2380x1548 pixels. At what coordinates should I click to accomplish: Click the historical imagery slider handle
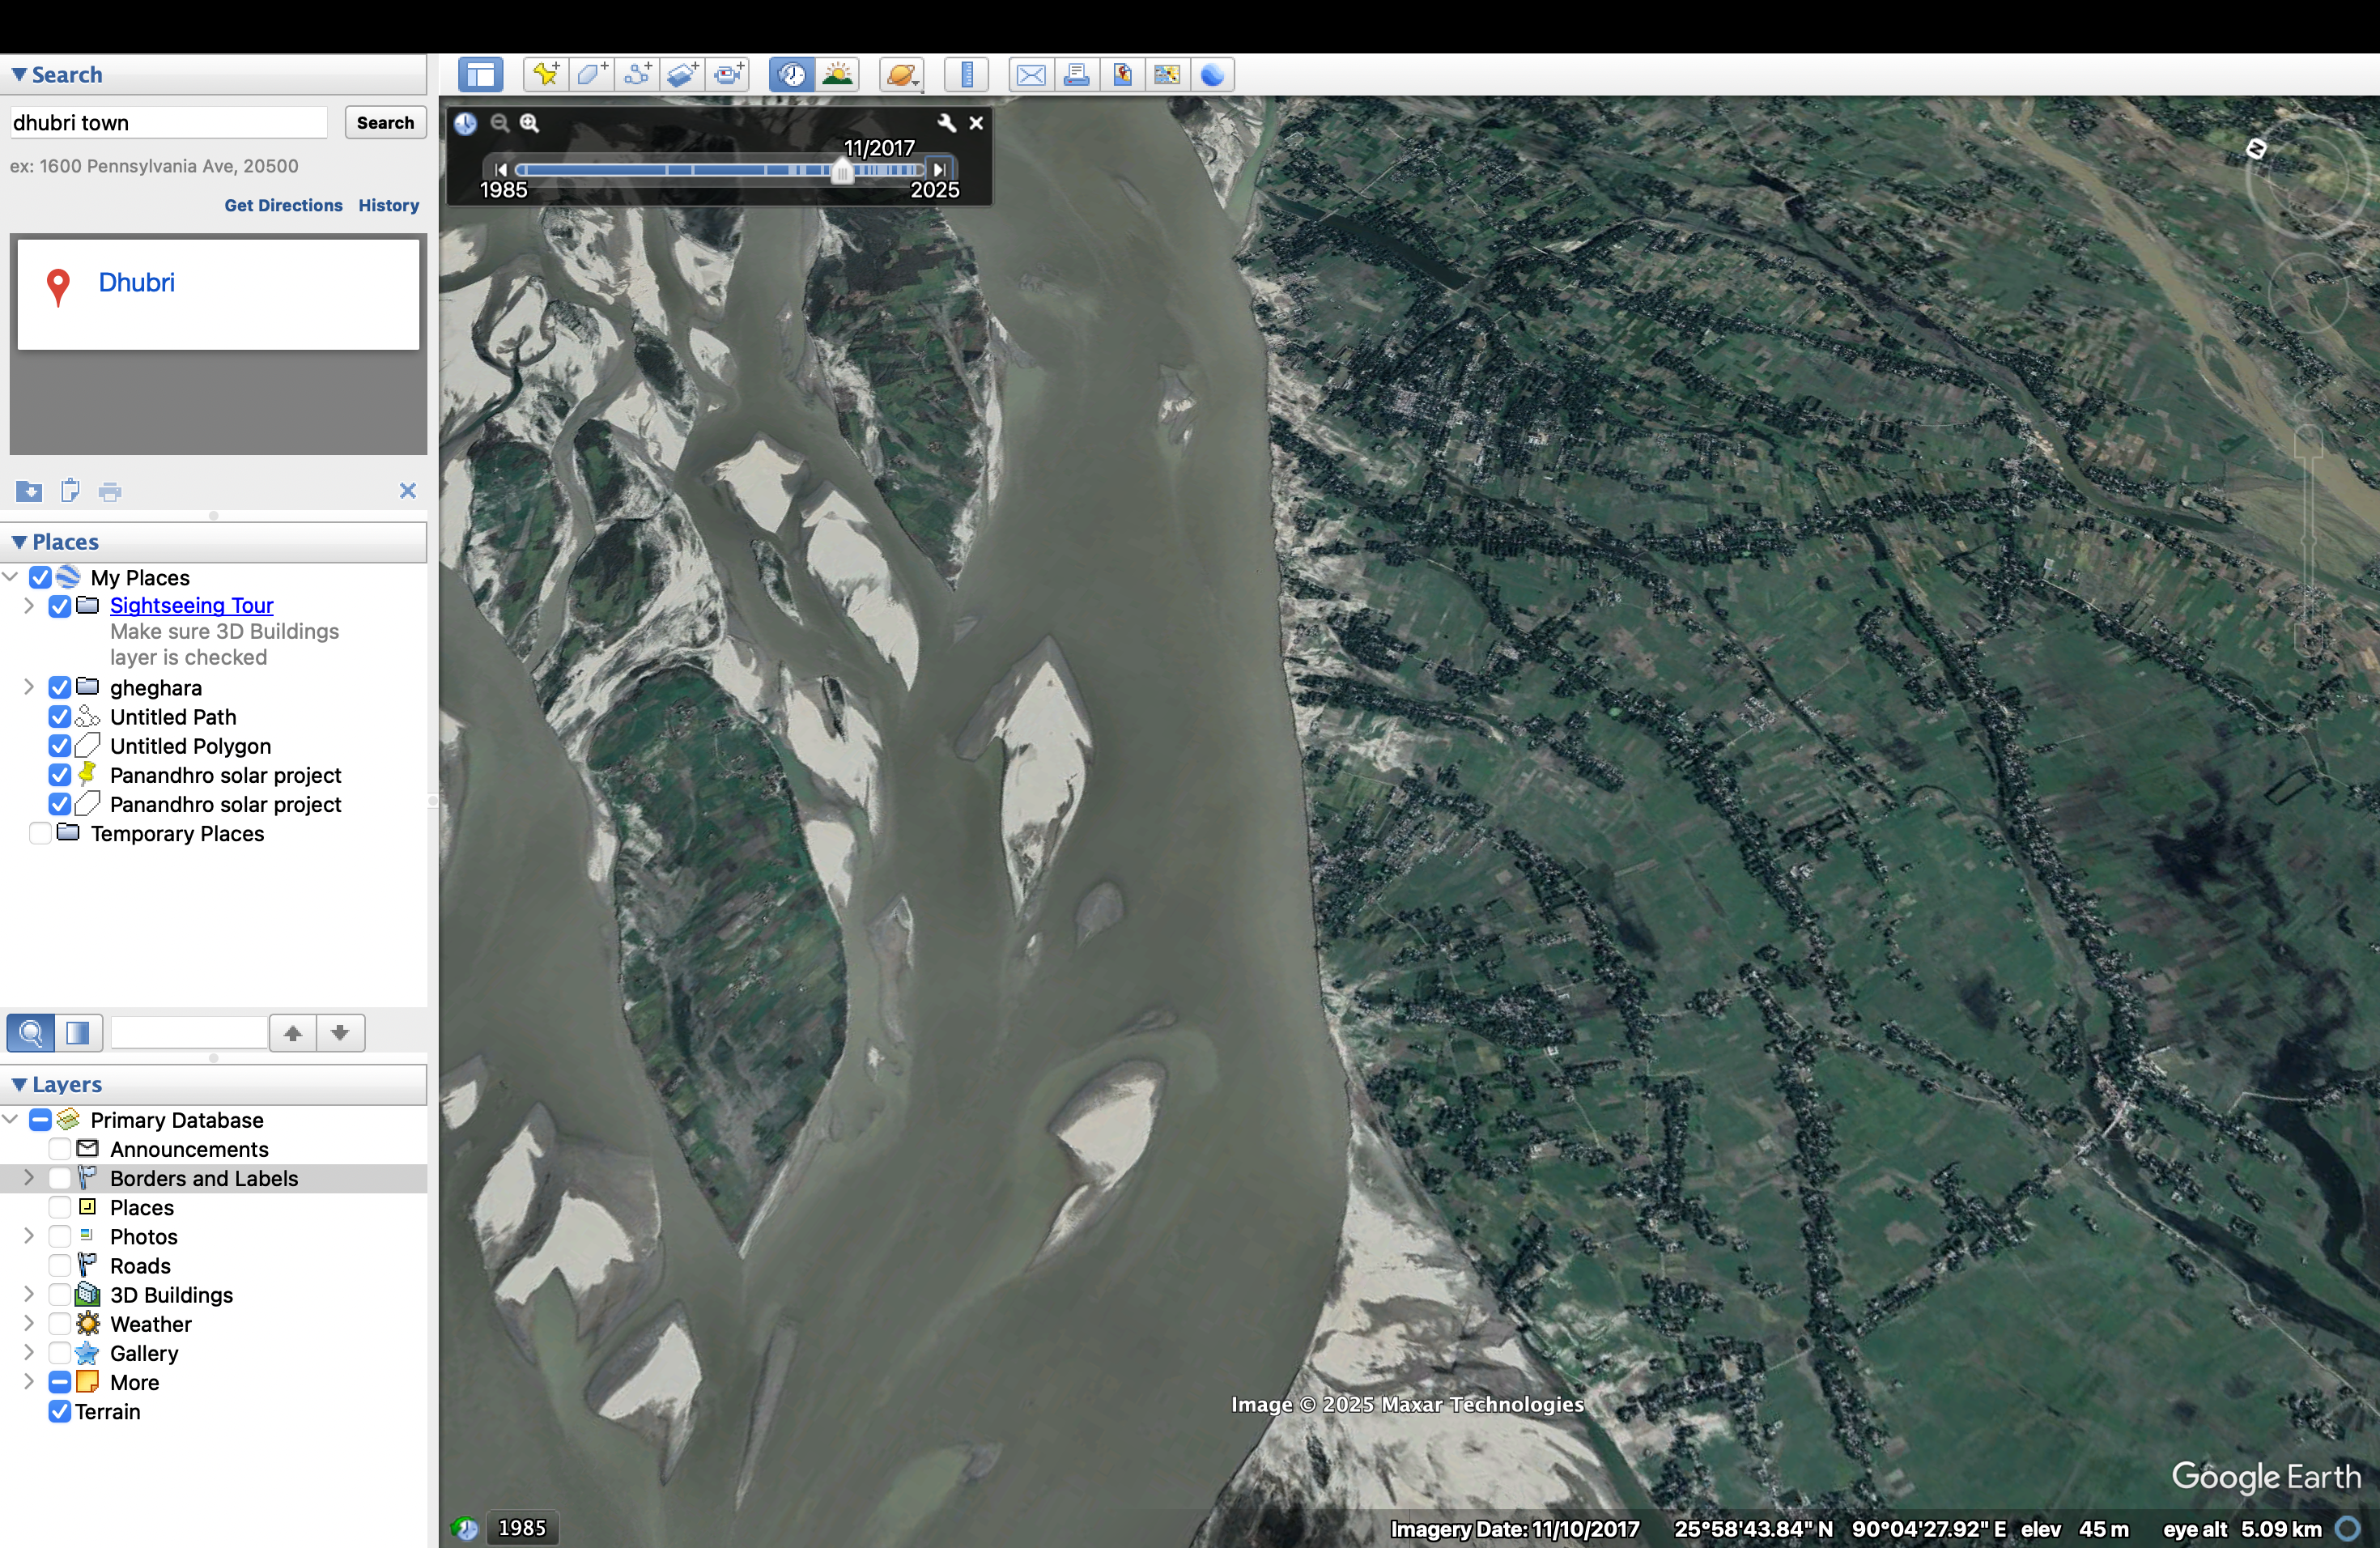click(842, 173)
